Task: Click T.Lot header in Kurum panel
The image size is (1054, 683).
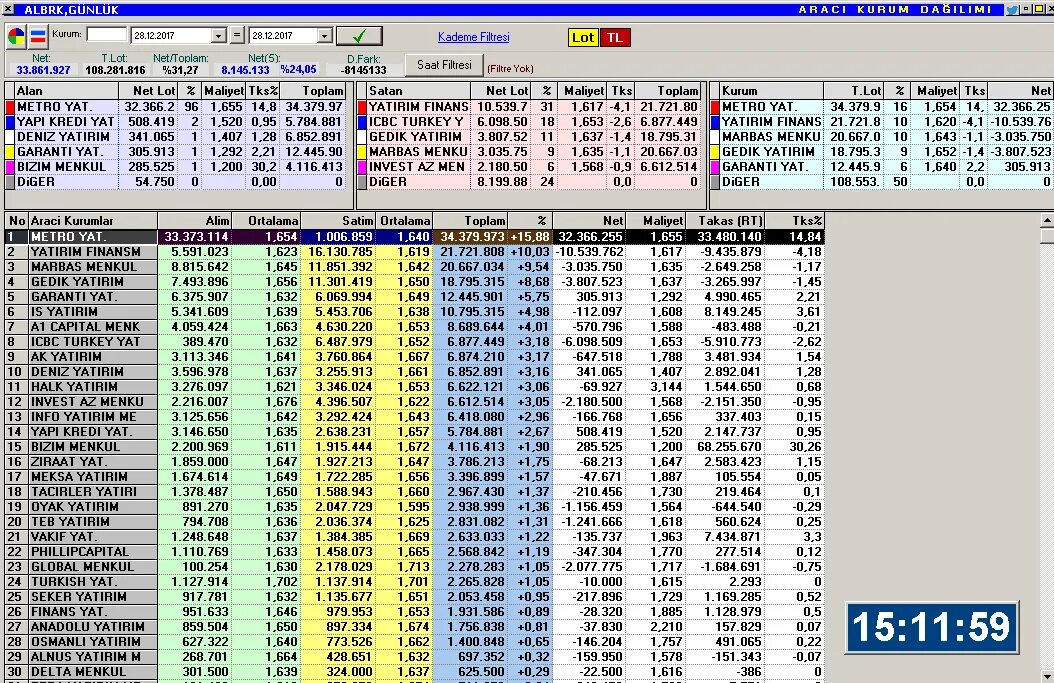Action: (854, 91)
